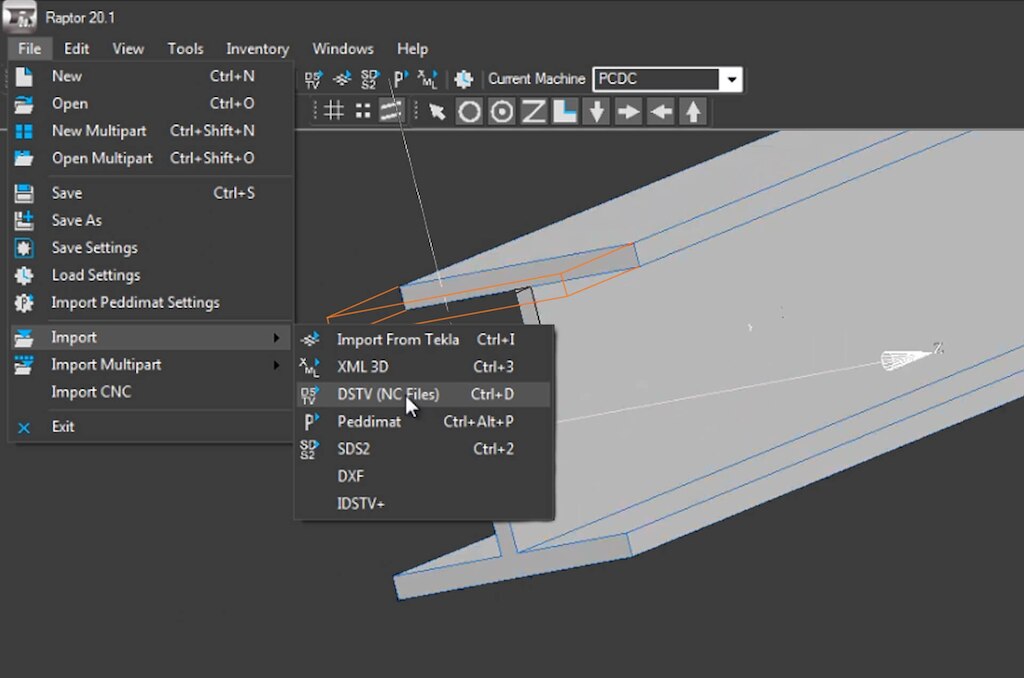This screenshot has height=678, width=1024.
Task: Click Import From Tekla option
Action: (398, 340)
